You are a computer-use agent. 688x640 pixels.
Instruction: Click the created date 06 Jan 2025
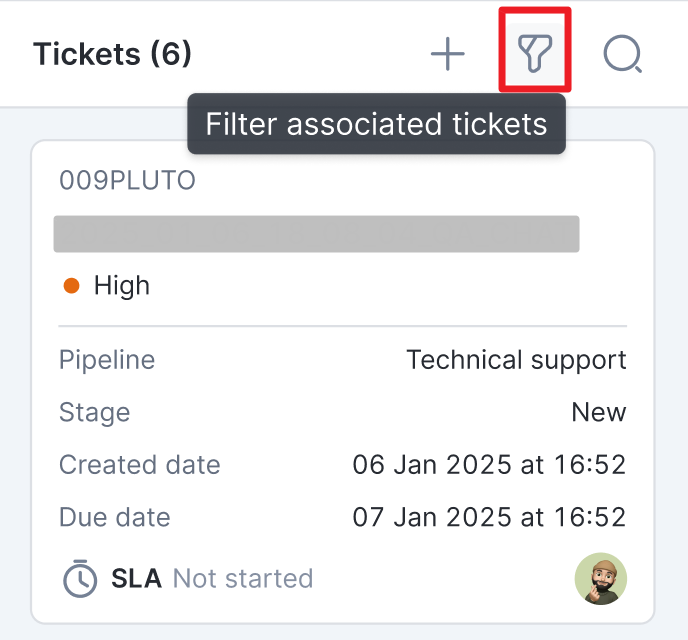pos(489,465)
